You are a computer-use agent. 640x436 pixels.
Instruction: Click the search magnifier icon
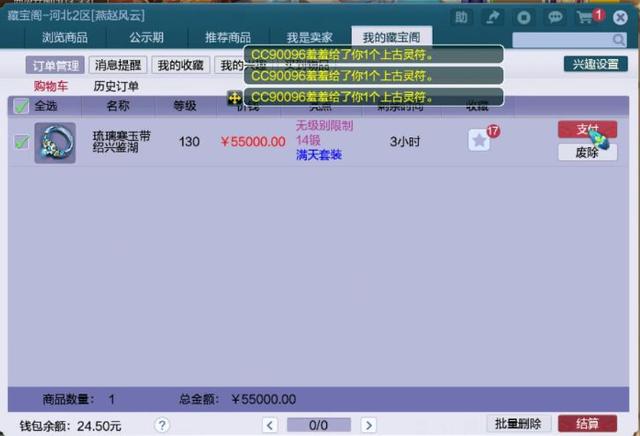(x=618, y=40)
